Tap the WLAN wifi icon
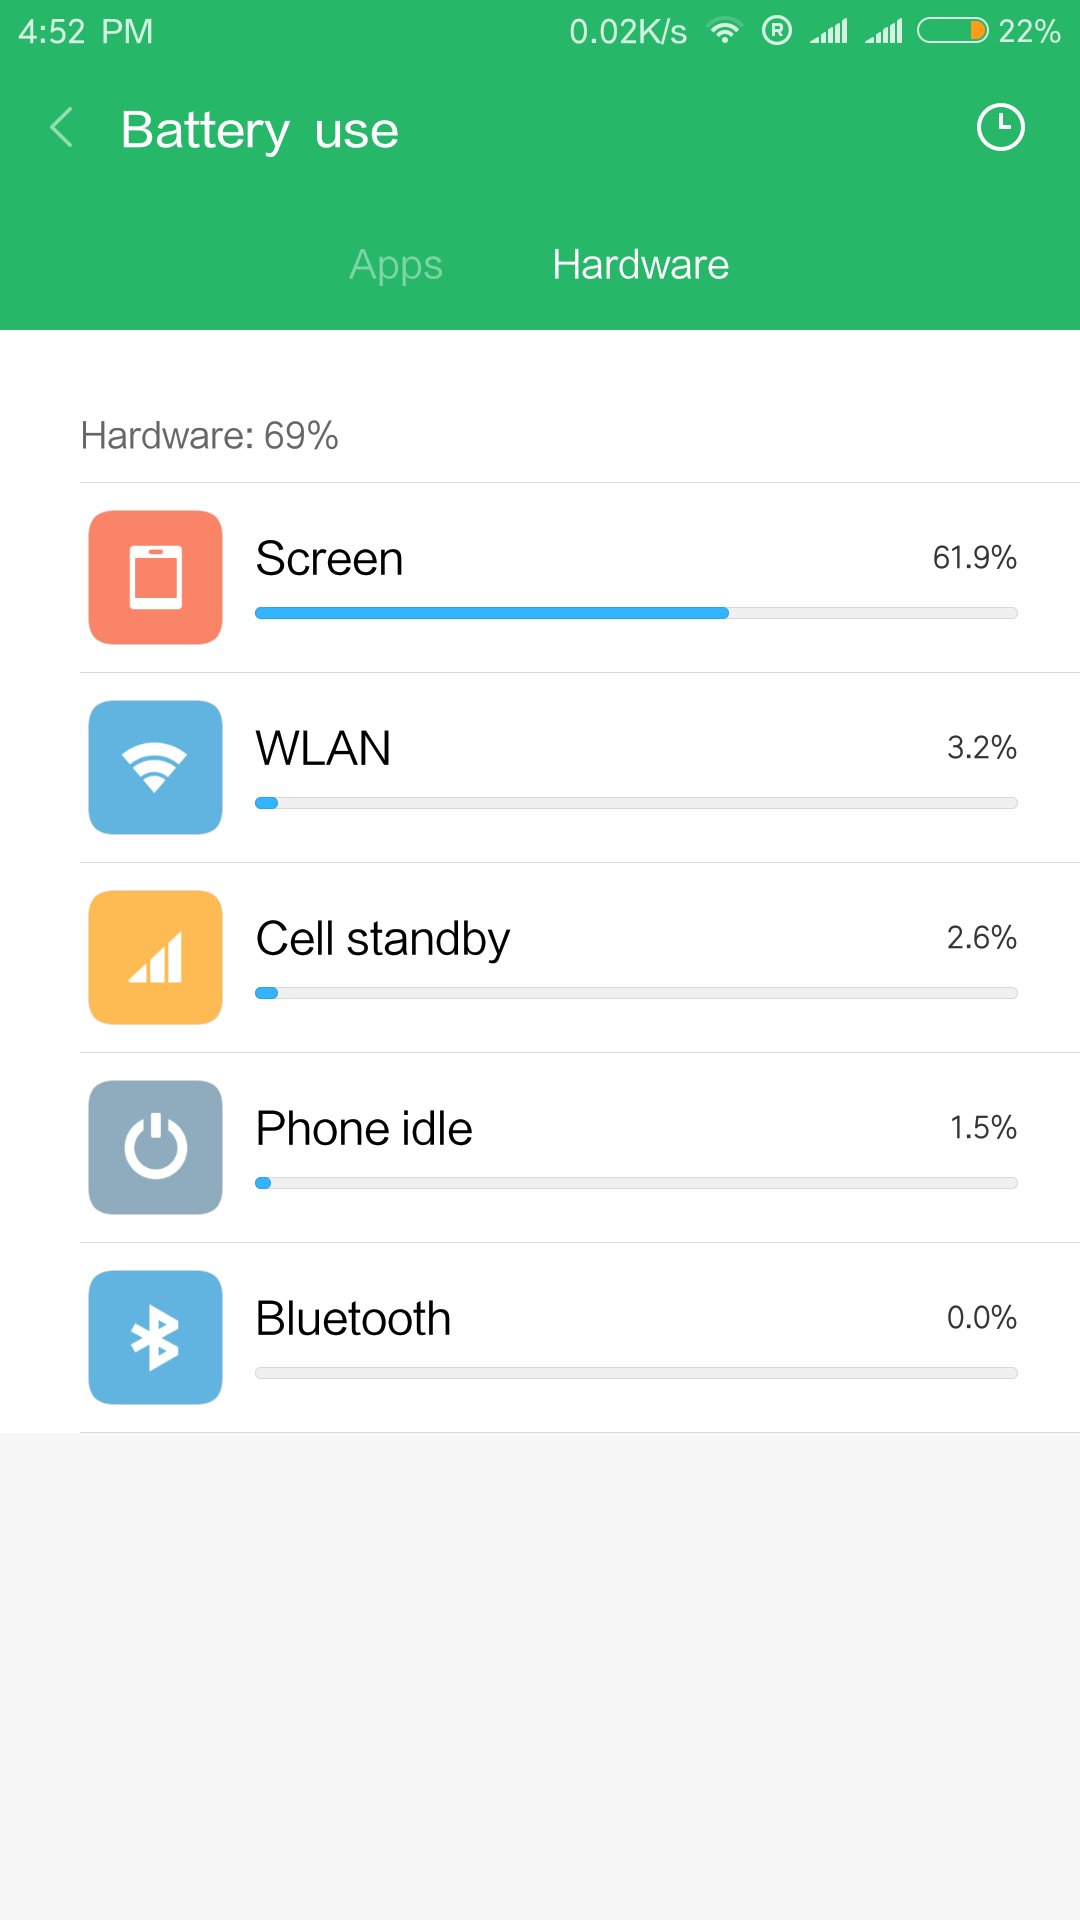1080x1920 pixels. (x=155, y=767)
